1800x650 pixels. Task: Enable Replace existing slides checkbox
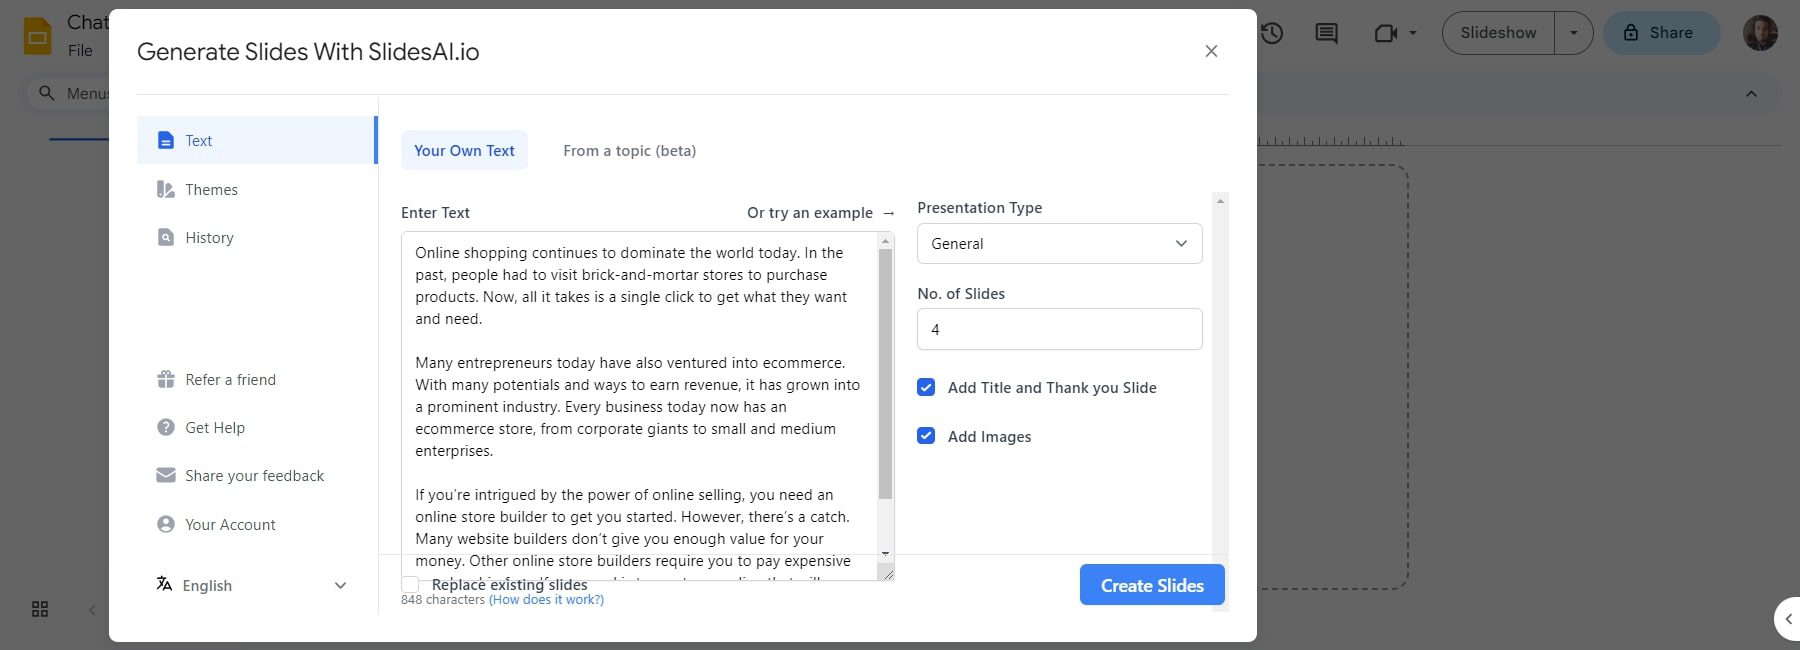click(410, 584)
